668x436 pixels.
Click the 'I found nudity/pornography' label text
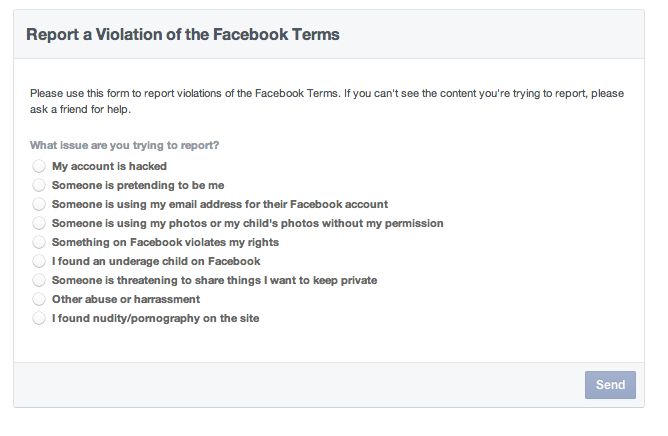tap(156, 318)
